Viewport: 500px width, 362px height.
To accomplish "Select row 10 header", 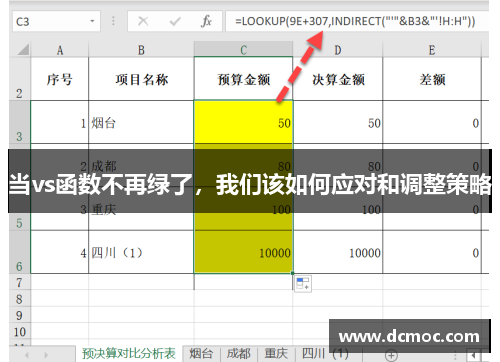I will (19, 331).
